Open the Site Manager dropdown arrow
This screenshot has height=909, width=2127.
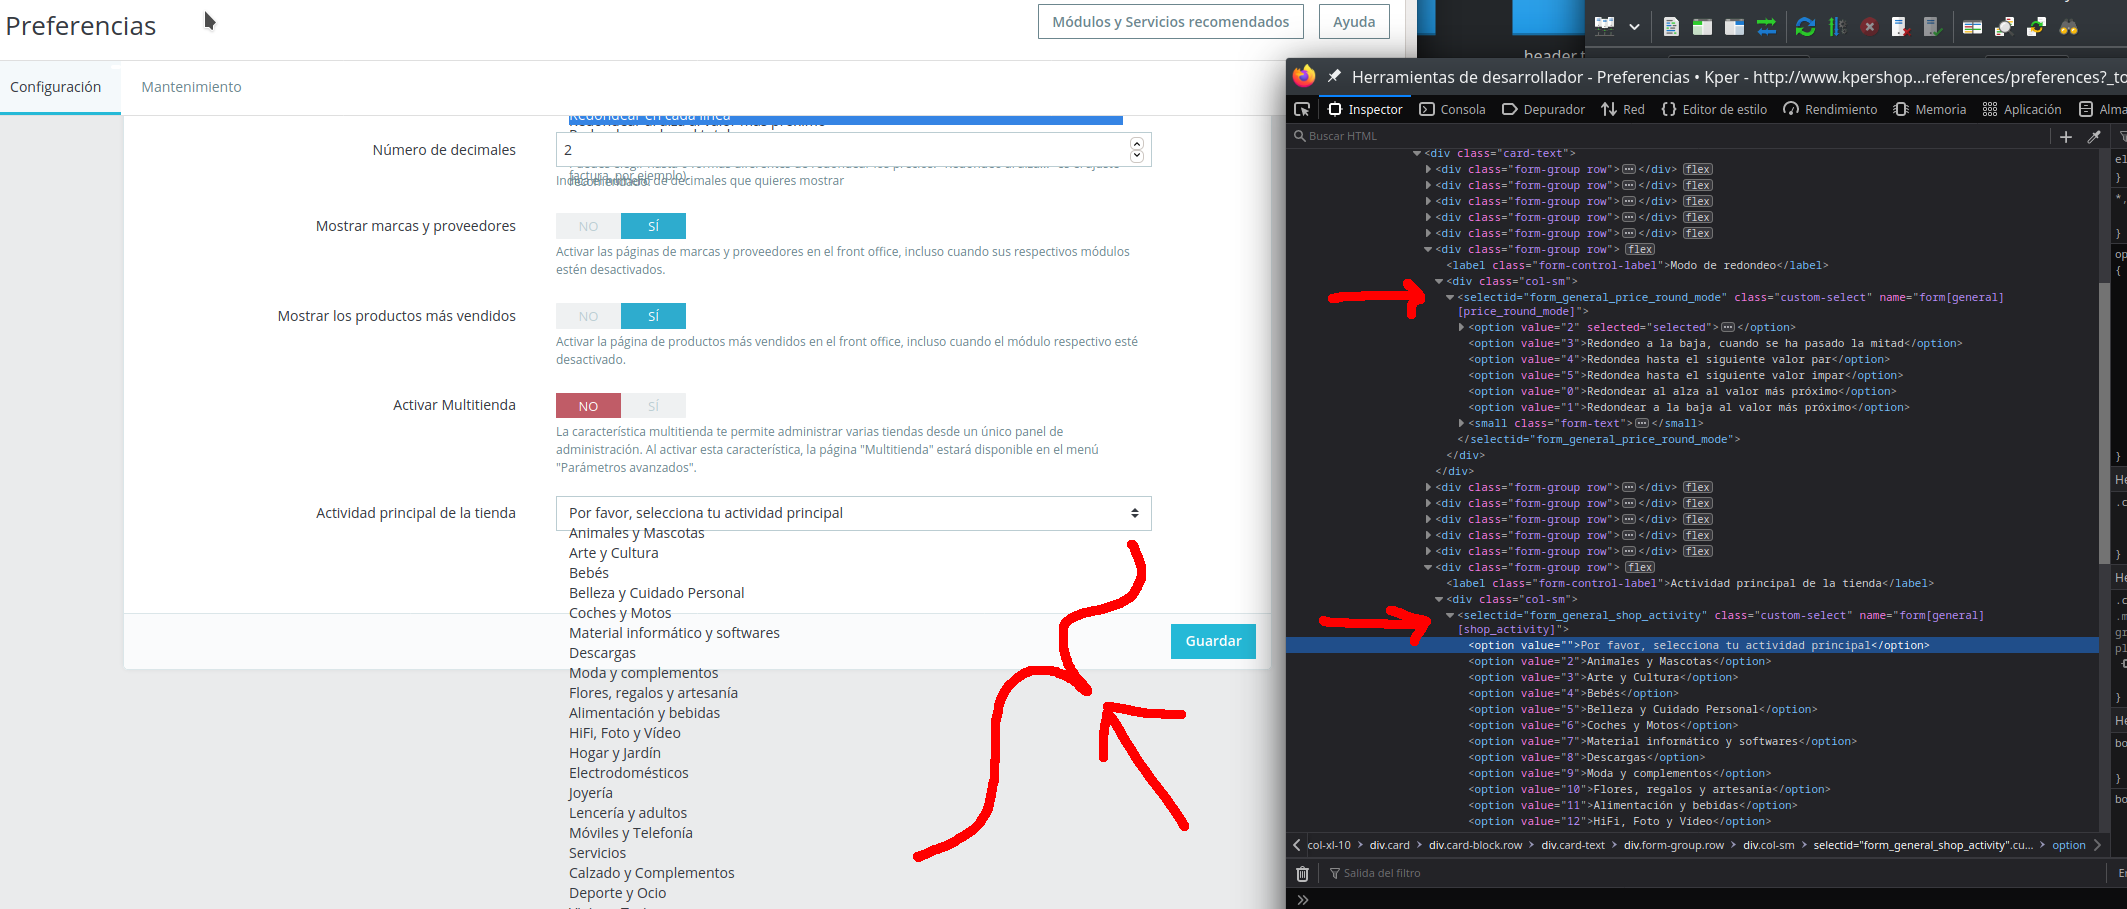click(x=1636, y=26)
